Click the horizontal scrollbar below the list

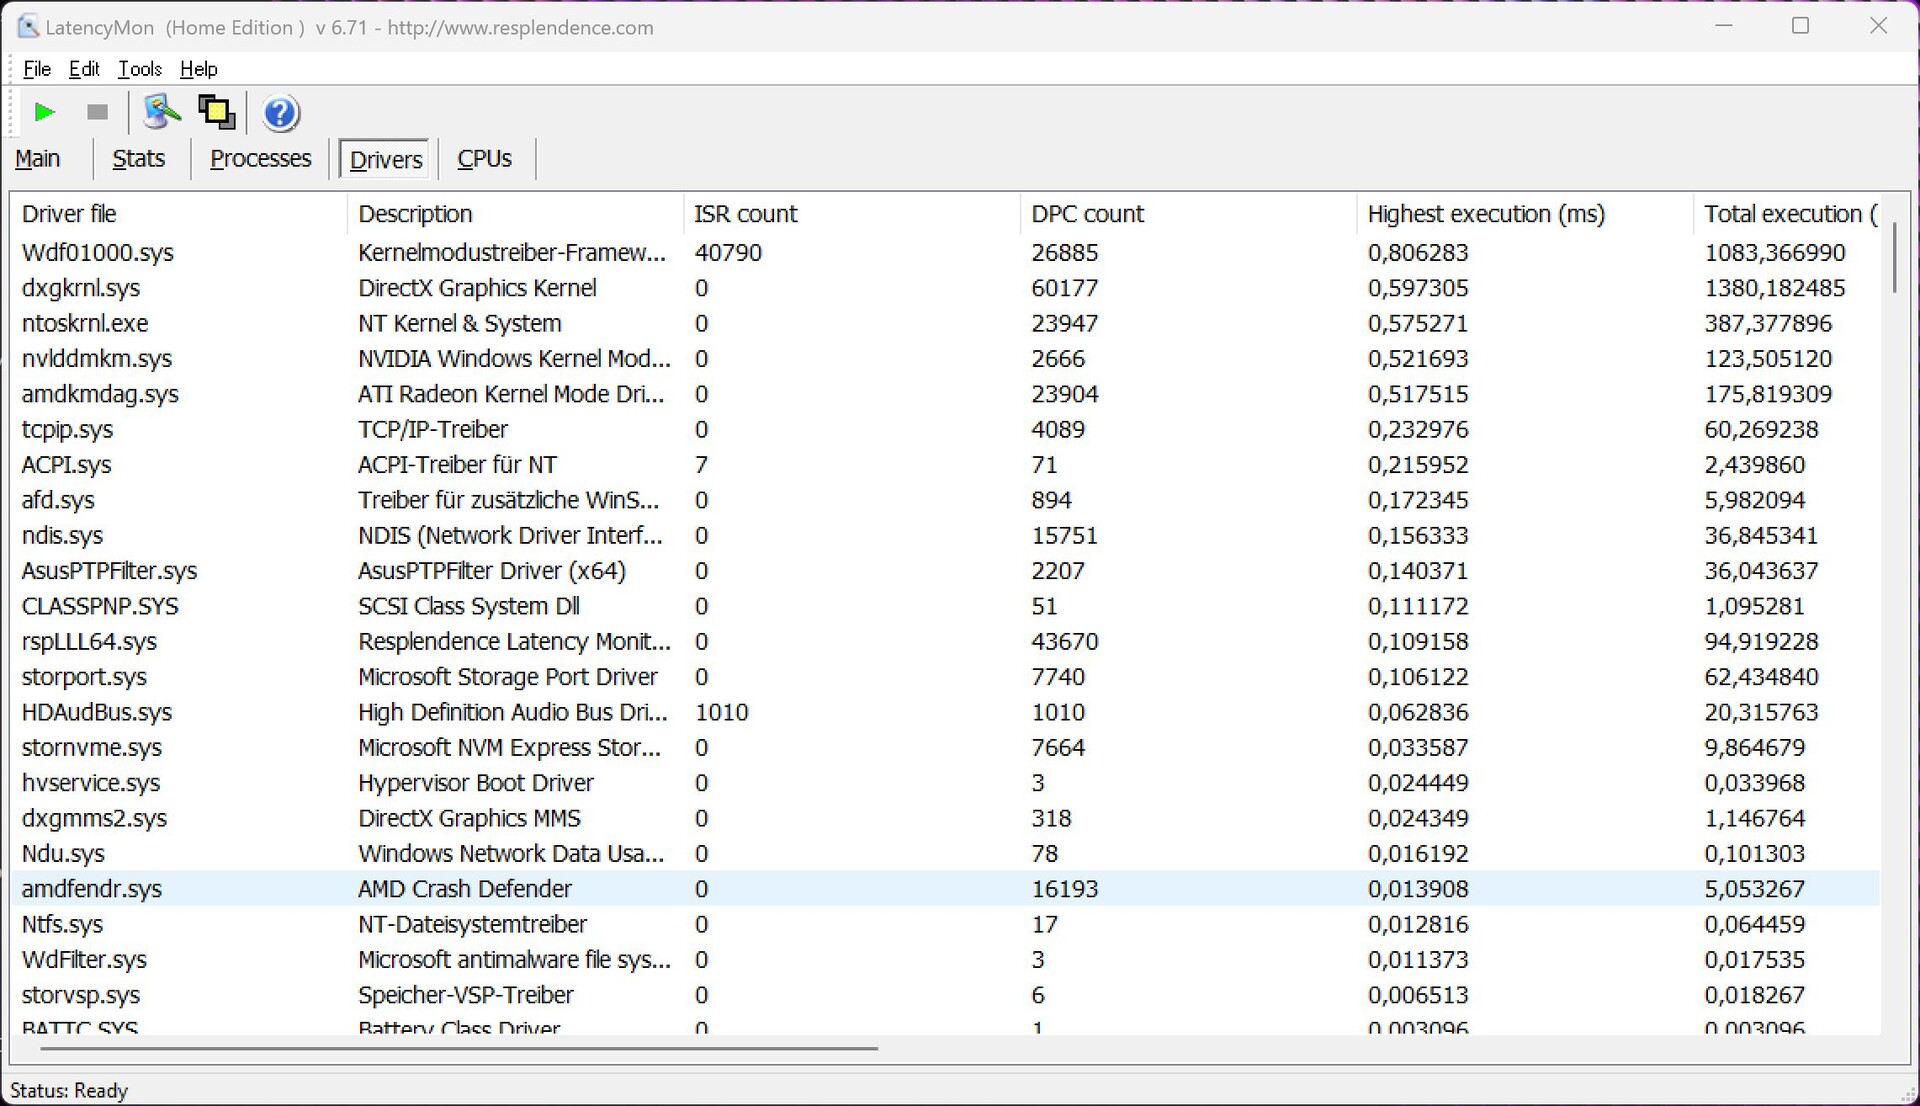coord(458,1048)
